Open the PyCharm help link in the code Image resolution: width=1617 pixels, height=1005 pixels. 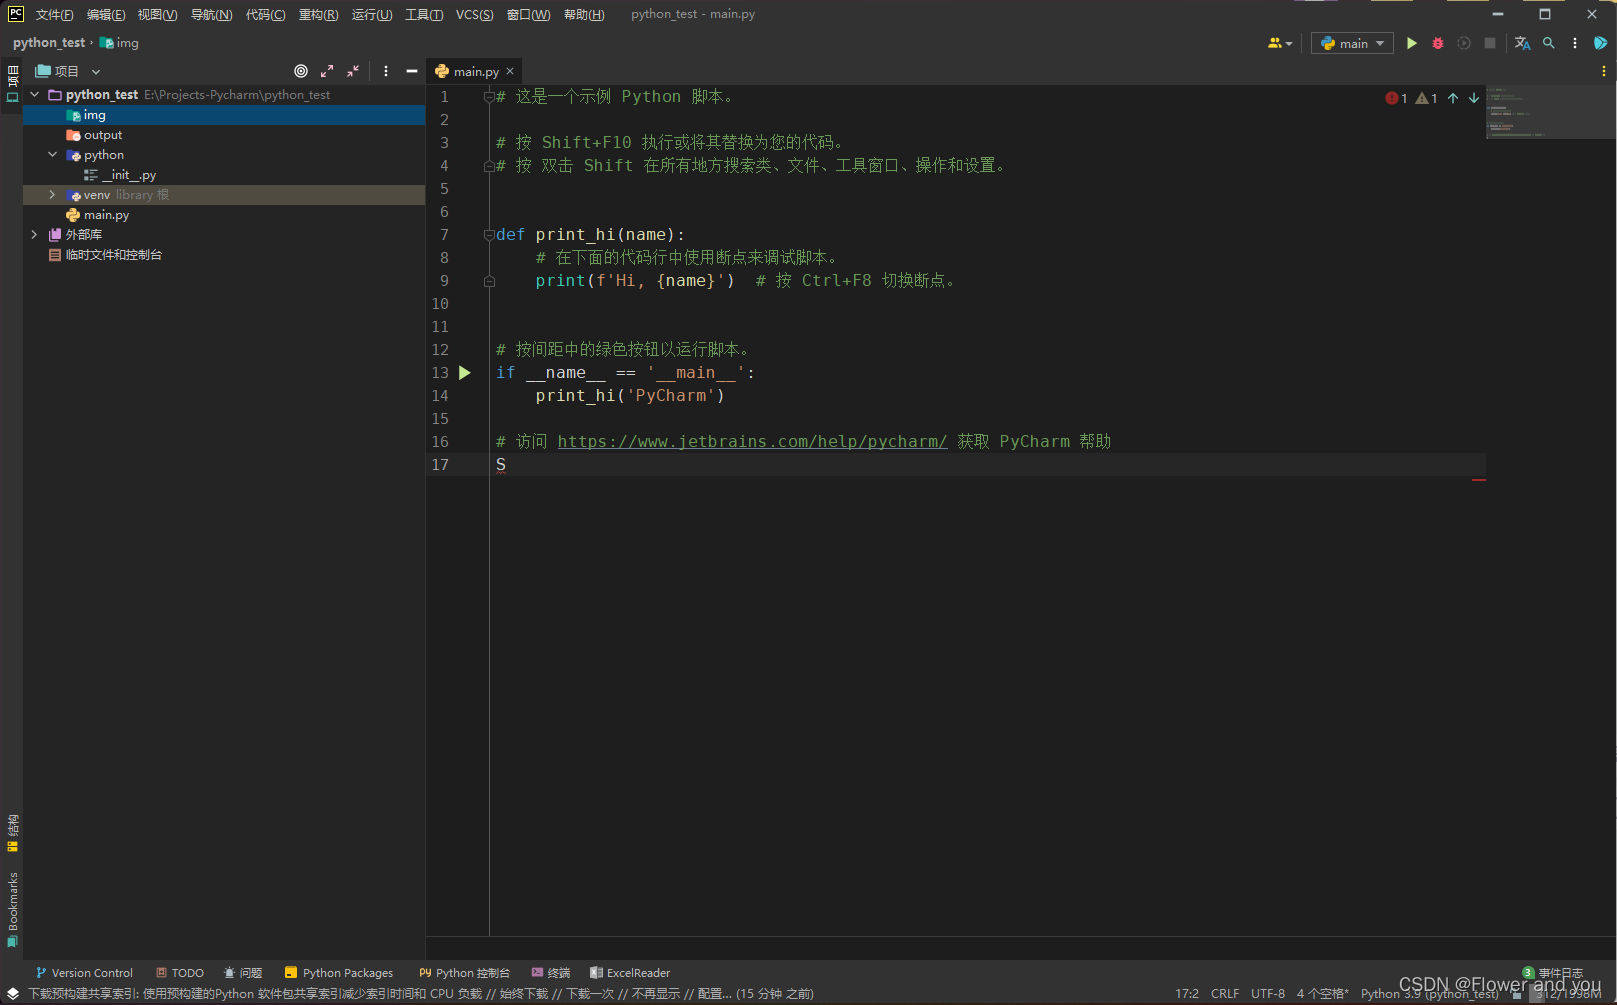point(752,441)
